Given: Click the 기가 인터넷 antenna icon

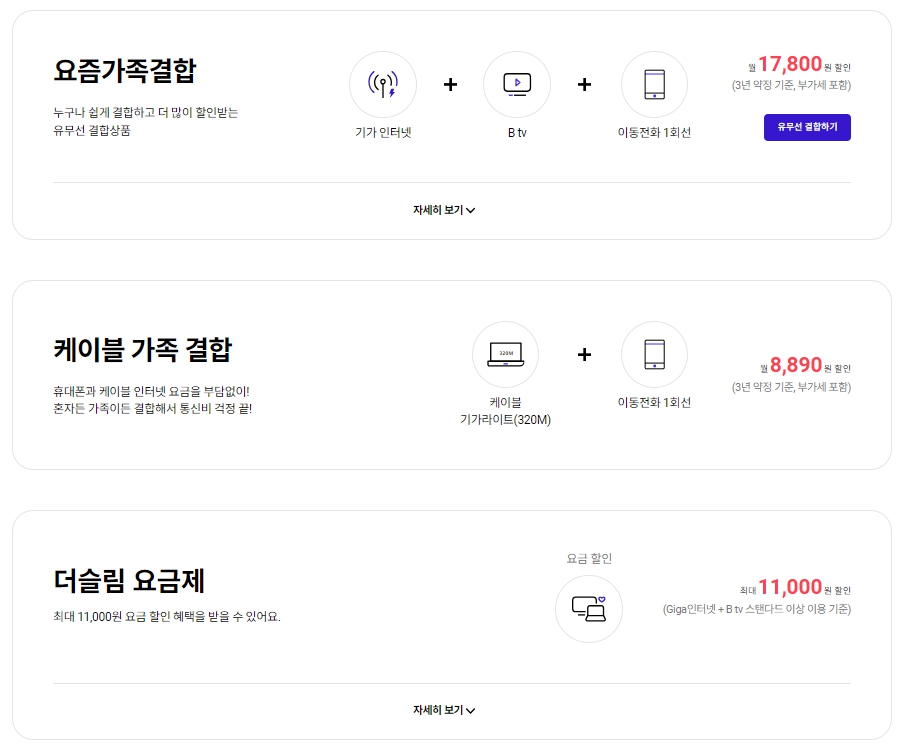Looking at the screenshot, I should point(382,85).
